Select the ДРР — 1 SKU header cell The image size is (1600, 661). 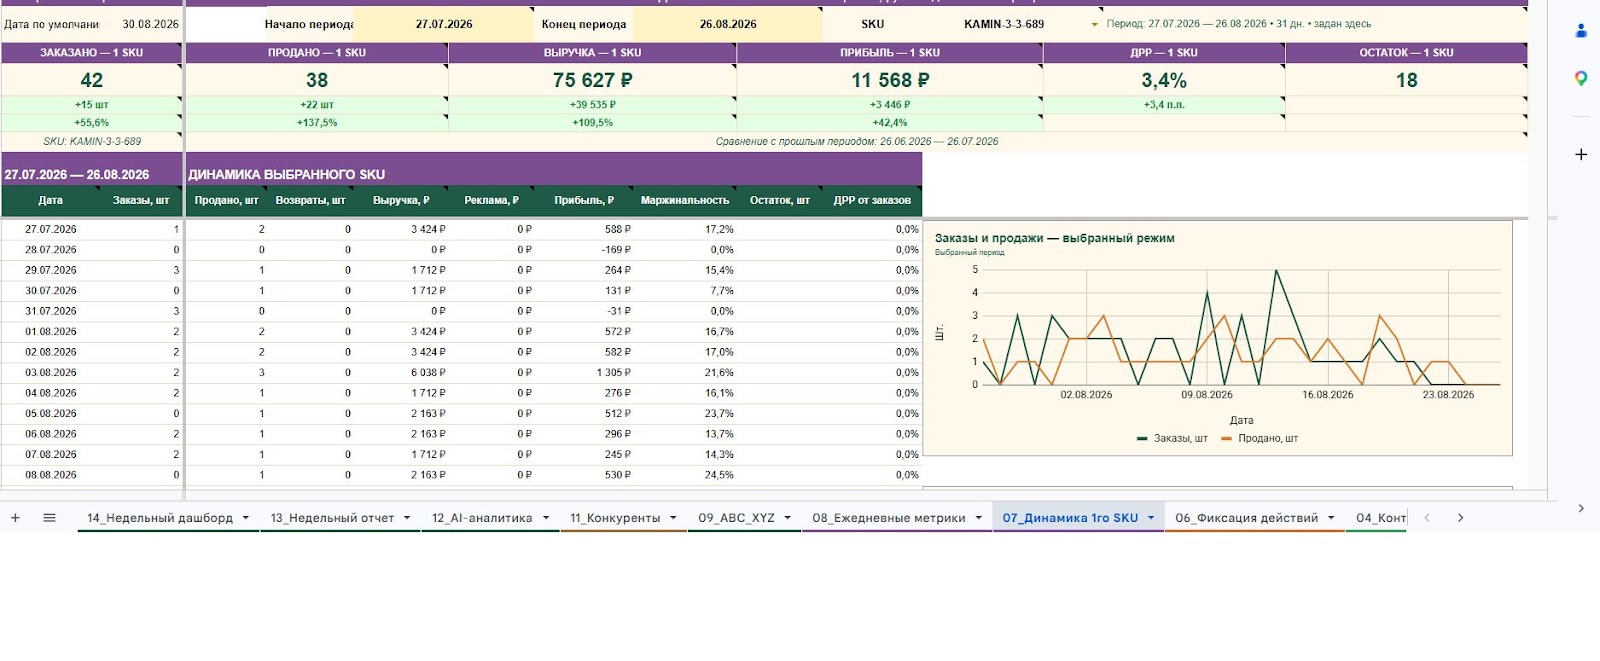pos(1164,52)
